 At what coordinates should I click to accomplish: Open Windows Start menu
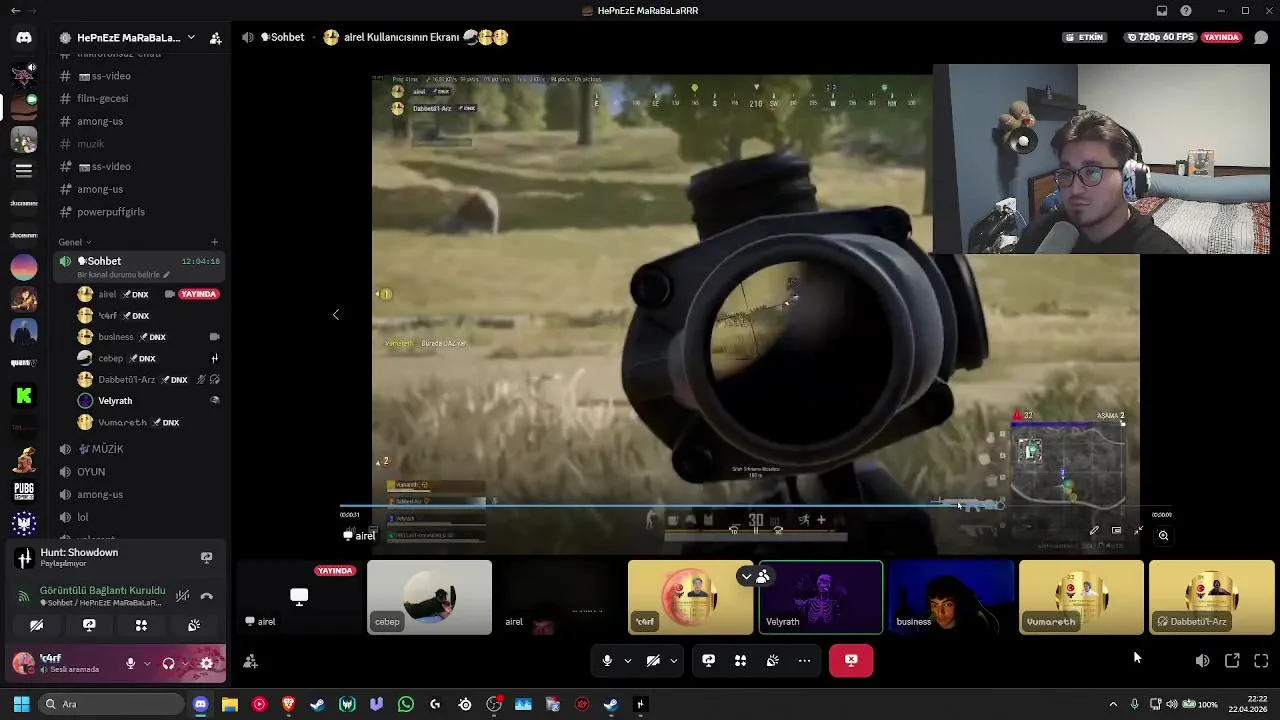[21, 704]
